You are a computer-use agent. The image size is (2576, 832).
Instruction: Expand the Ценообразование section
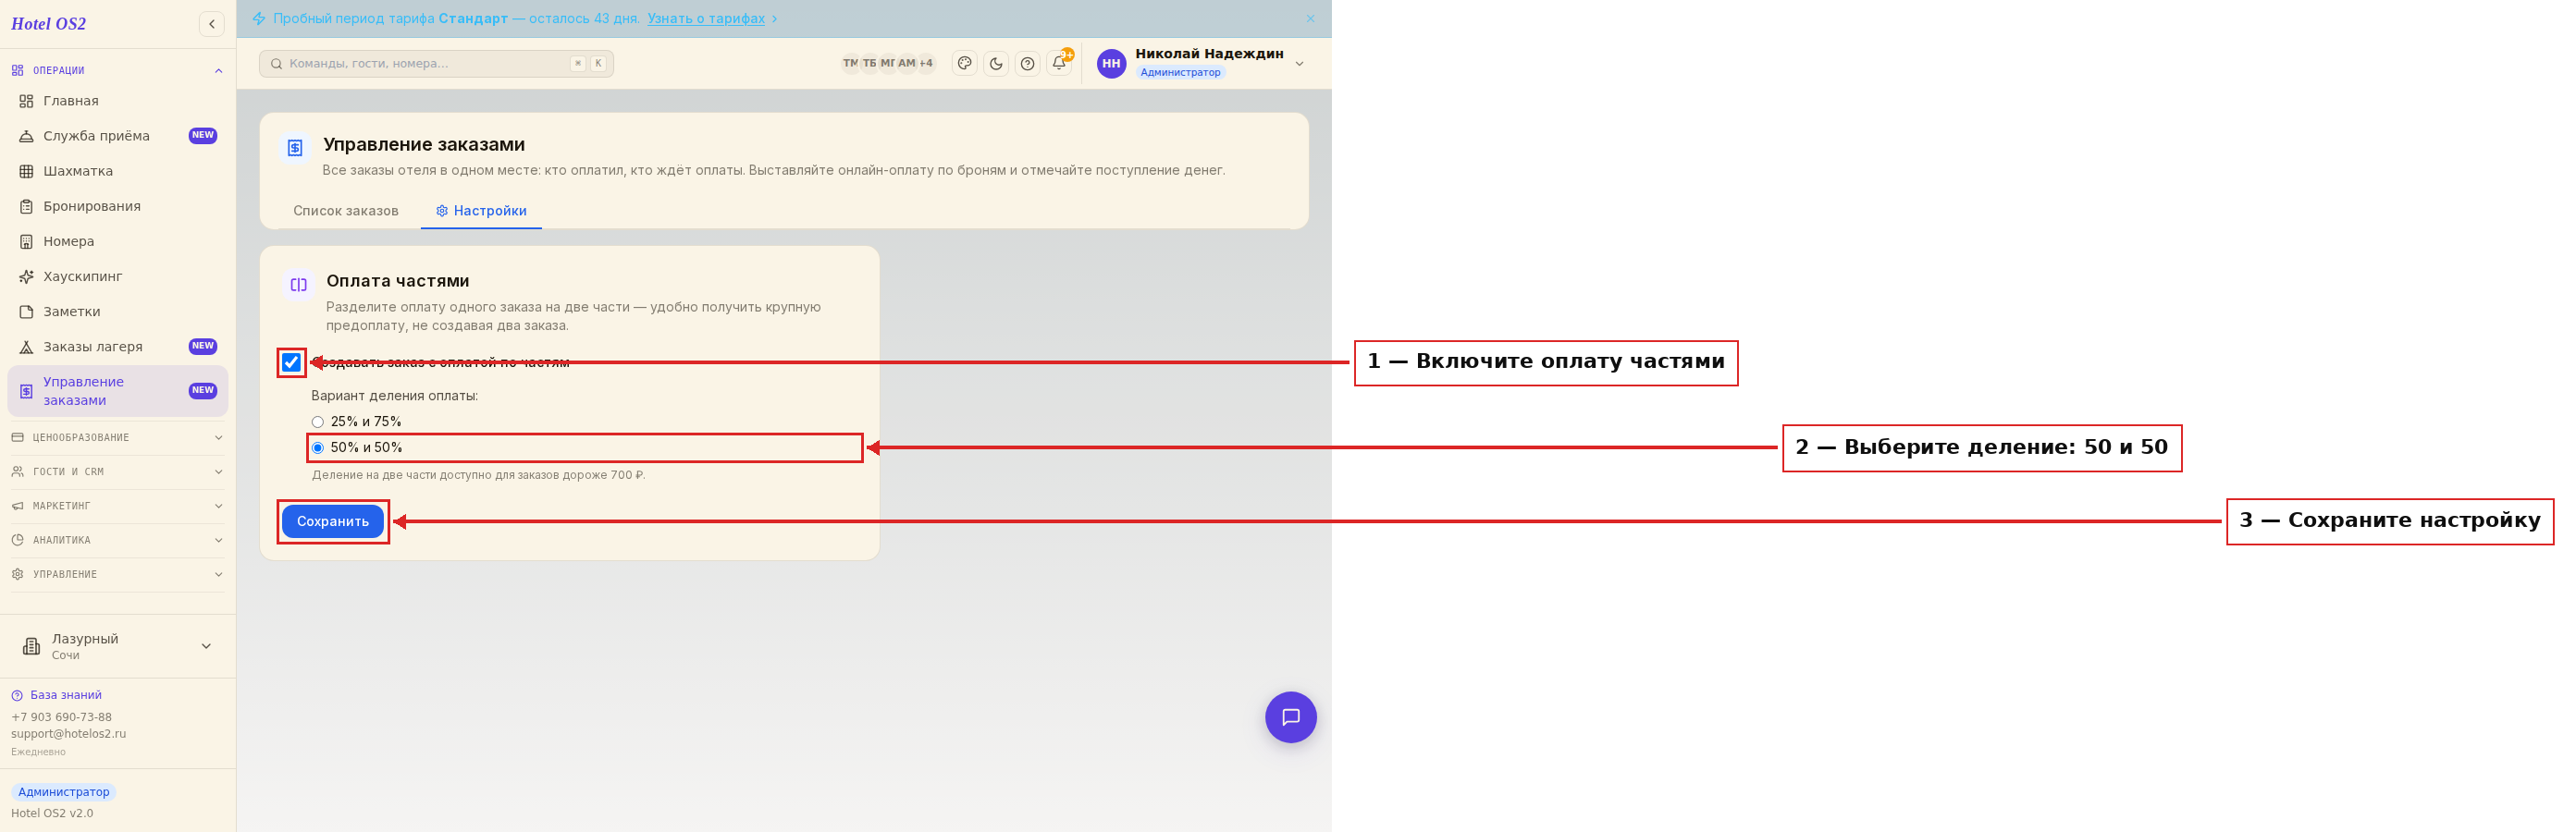118,437
